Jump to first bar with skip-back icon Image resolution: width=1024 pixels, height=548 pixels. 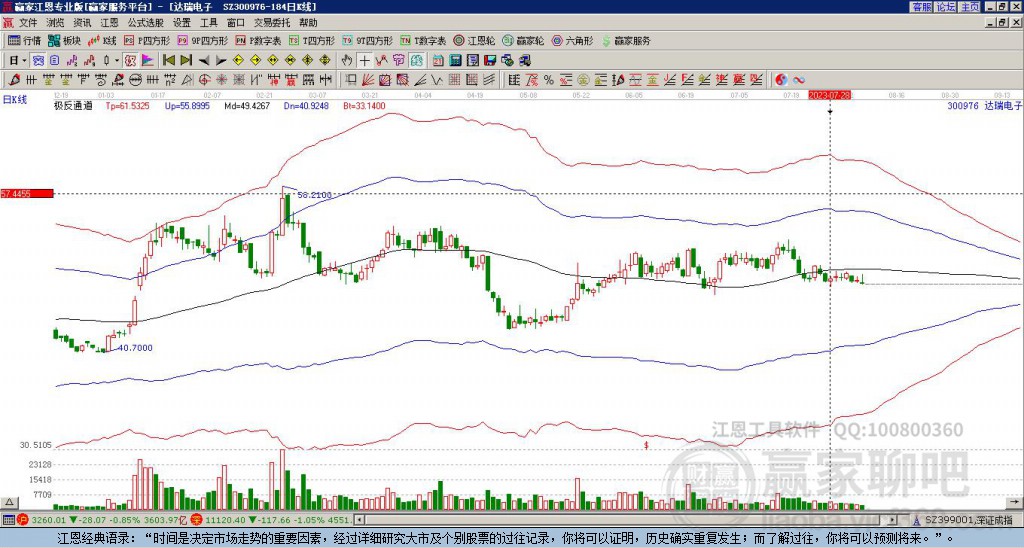[x=168, y=61]
